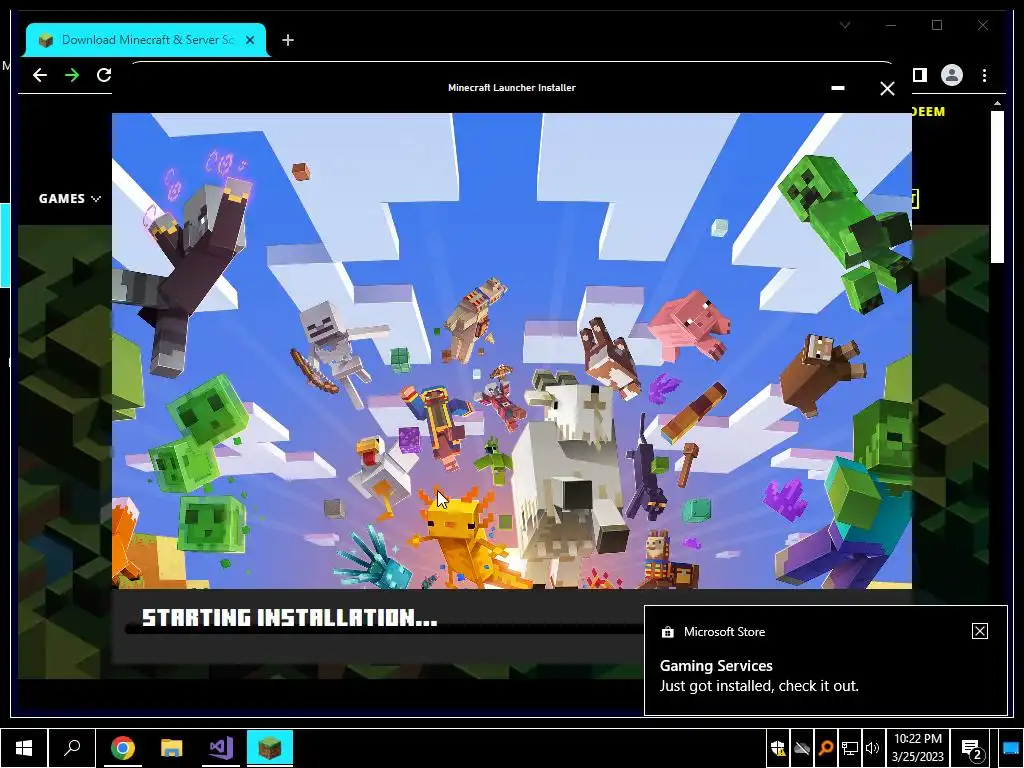Image resolution: width=1024 pixels, height=768 pixels.
Task: Open network status tray icon
Action: [x=849, y=748]
